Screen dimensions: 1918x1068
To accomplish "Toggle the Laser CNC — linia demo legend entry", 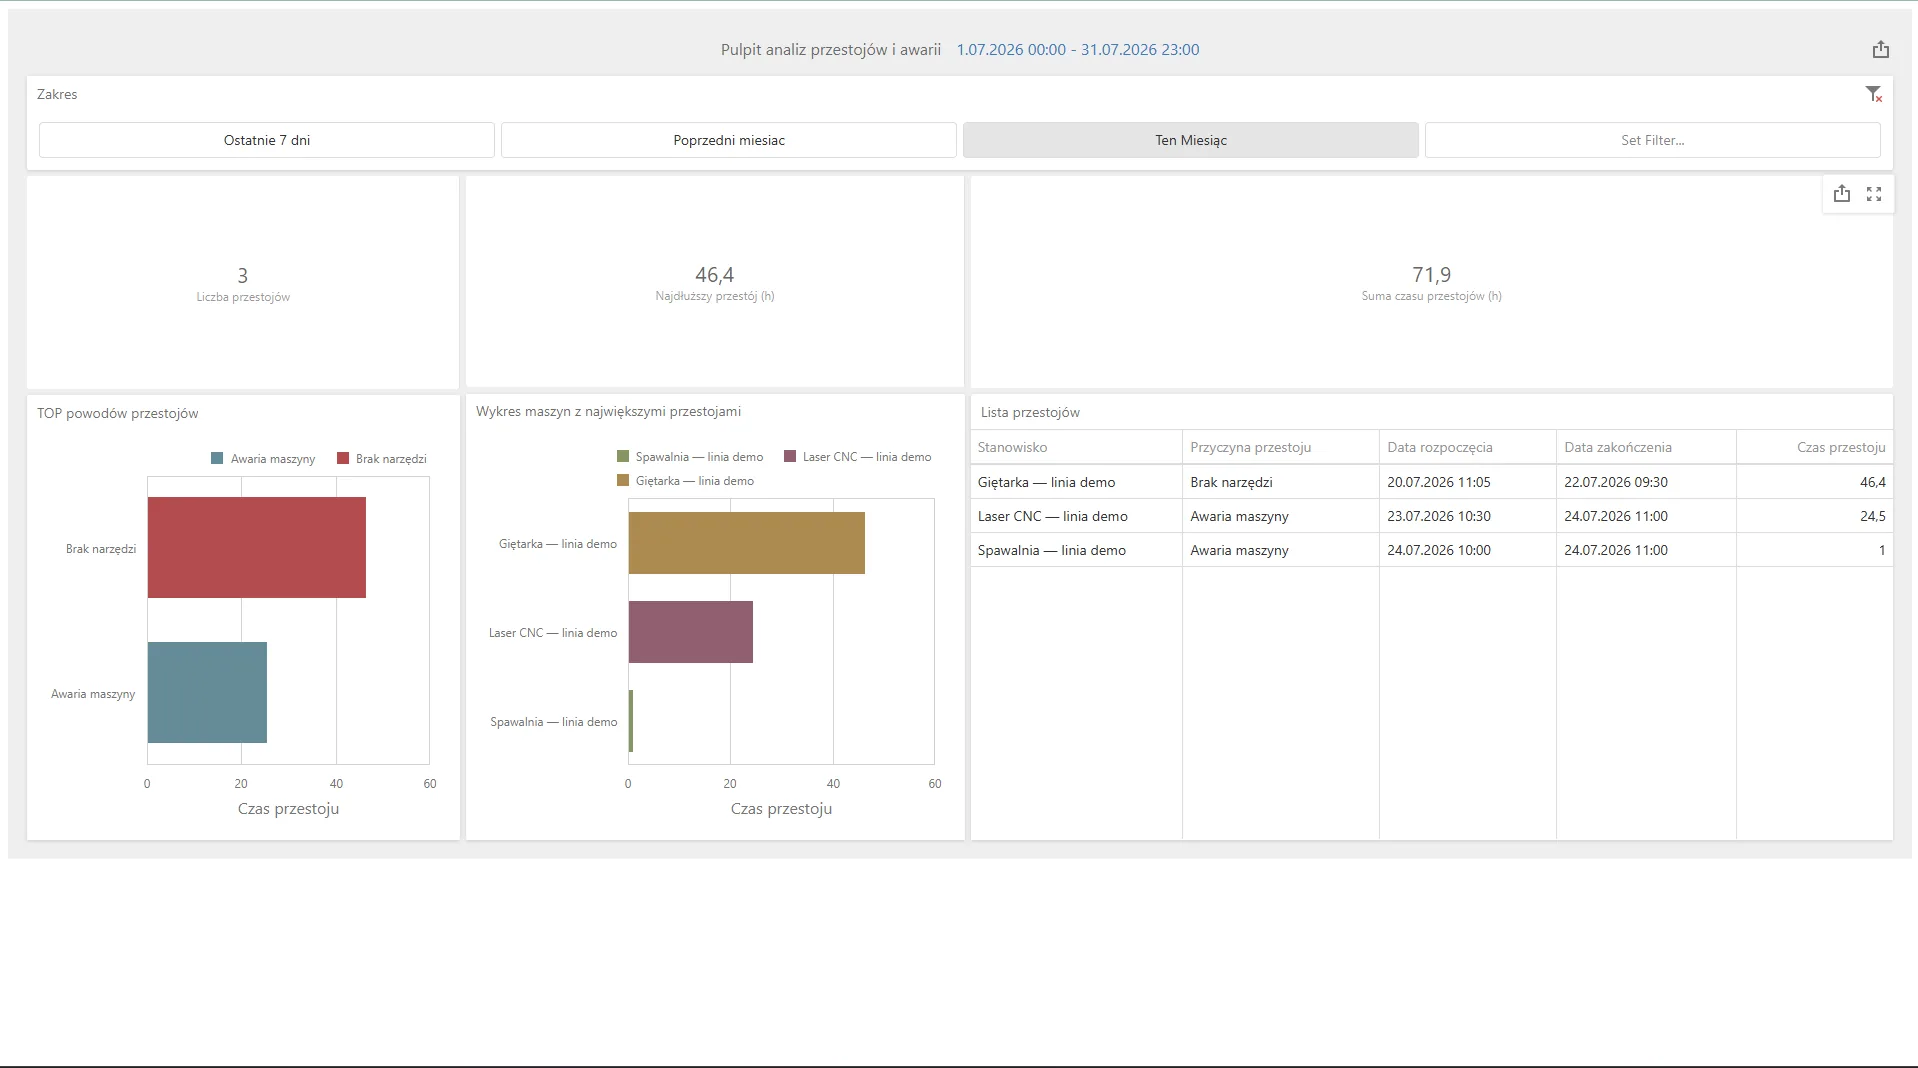I will pos(858,457).
